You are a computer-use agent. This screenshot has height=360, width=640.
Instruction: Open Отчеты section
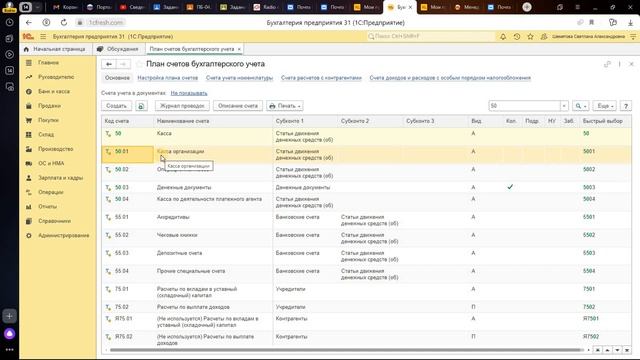coord(47,207)
